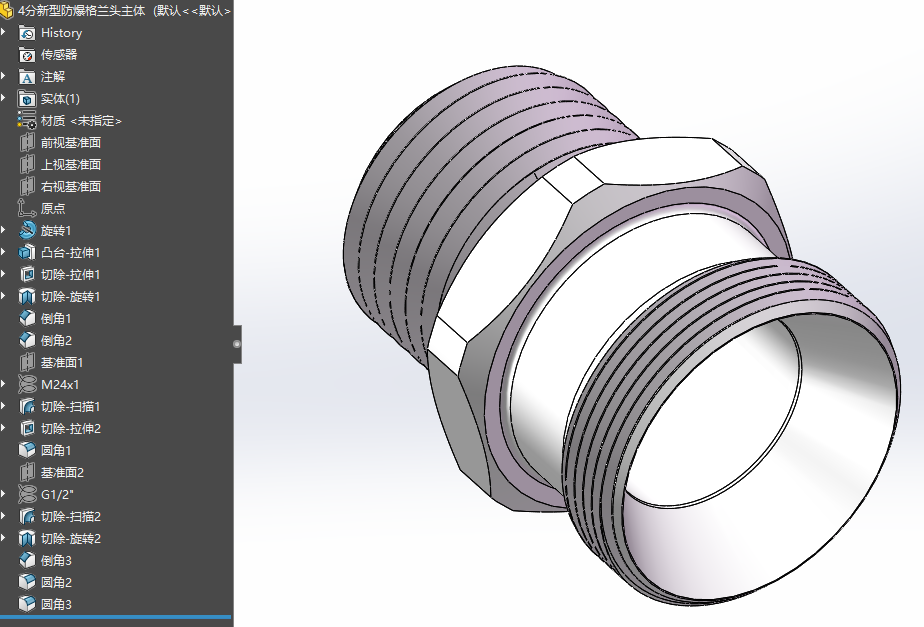
Task: Click the M24x1 label
Action: [60, 385]
